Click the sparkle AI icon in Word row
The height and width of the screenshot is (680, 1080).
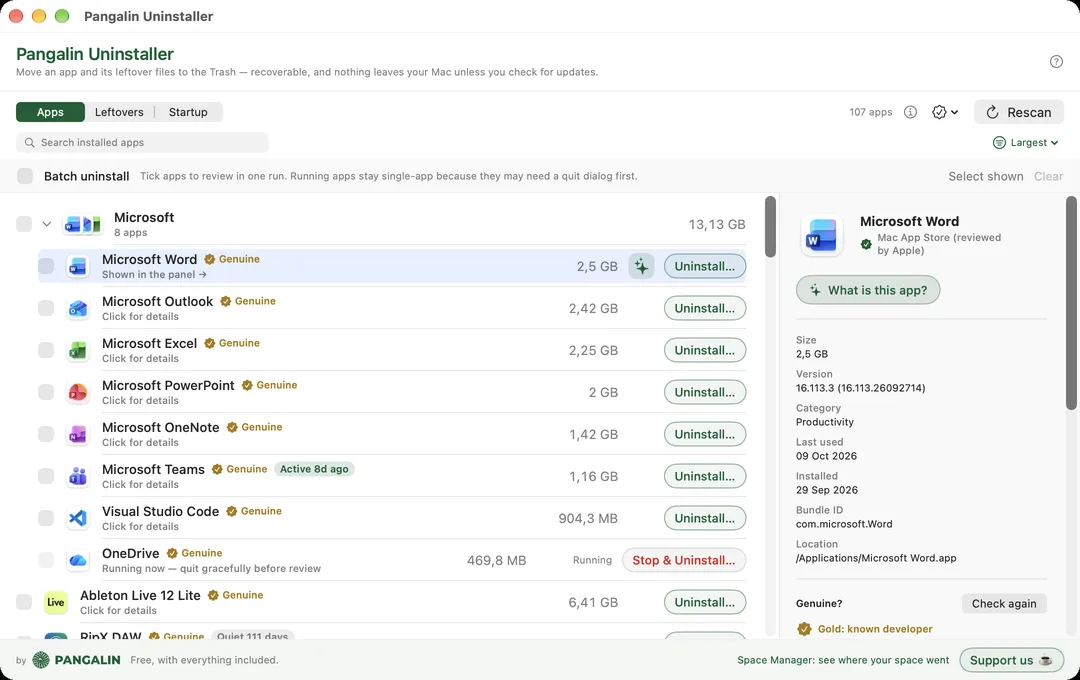pyautogui.click(x=641, y=266)
